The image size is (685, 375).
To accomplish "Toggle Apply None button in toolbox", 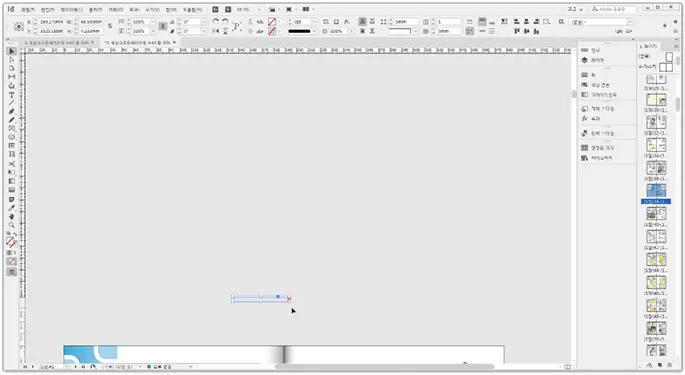I will click(12, 261).
